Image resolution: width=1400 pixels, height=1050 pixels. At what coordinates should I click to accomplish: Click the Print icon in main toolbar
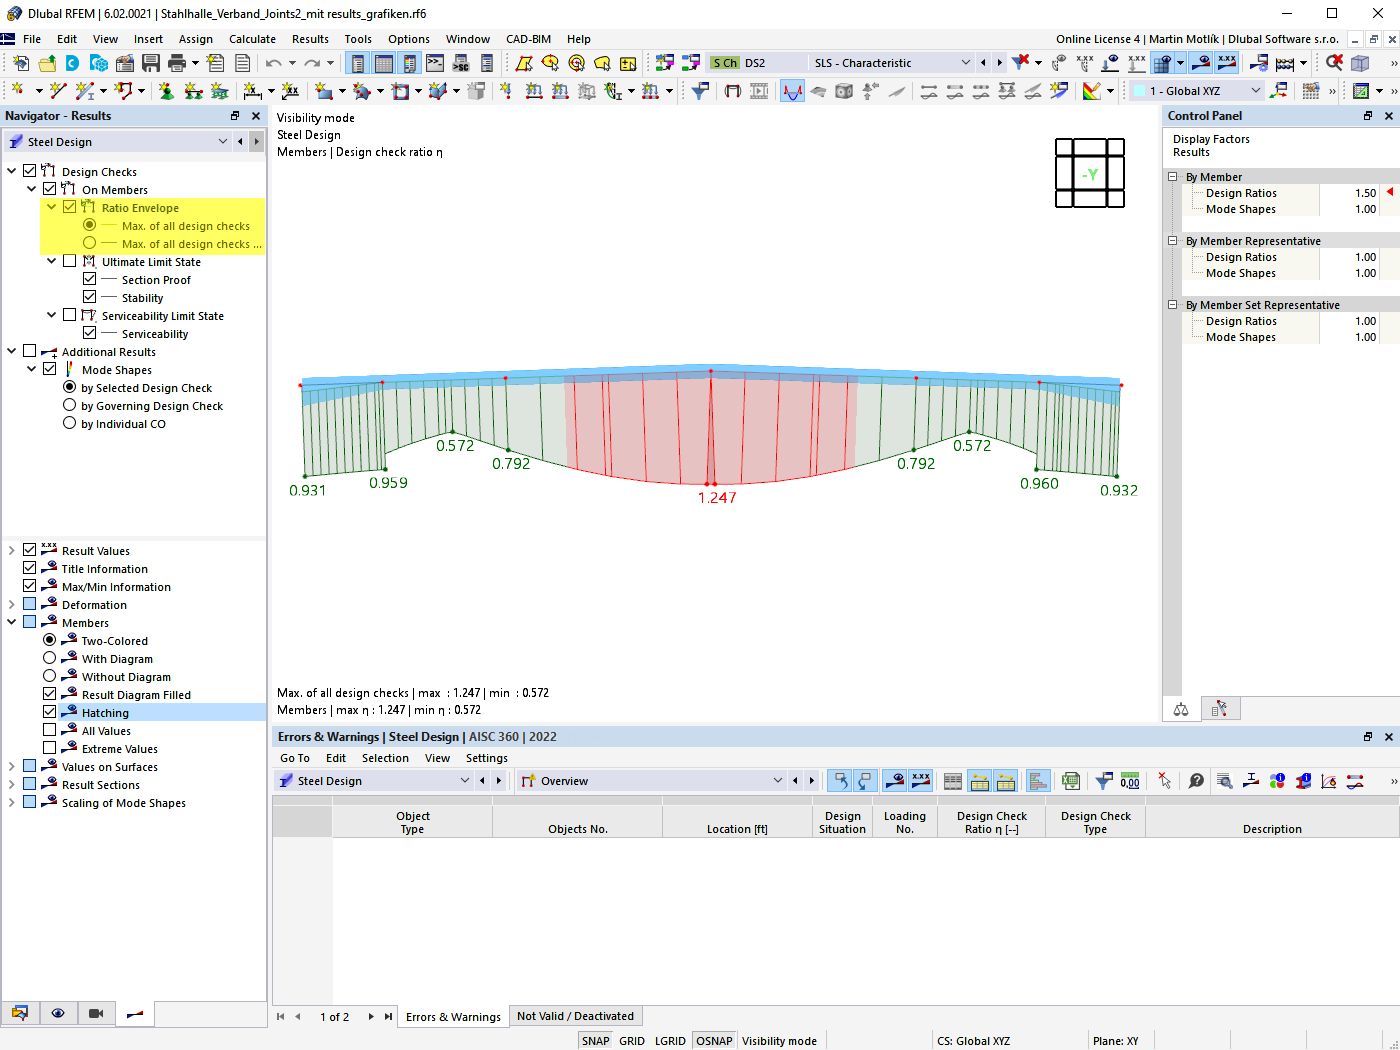(x=178, y=62)
